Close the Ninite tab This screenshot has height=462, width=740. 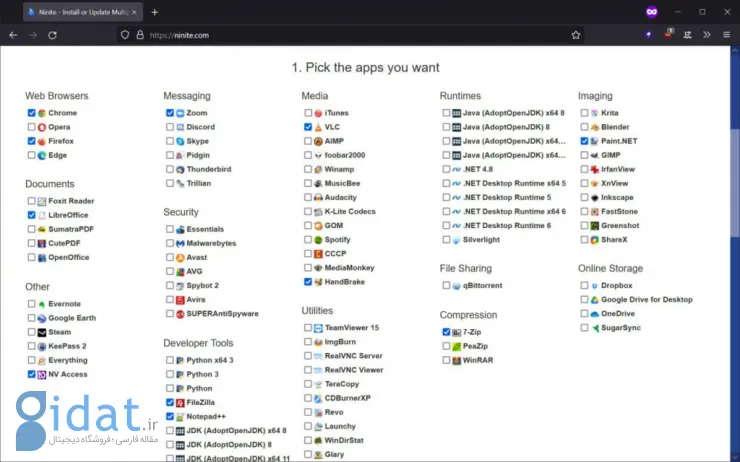pyautogui.click(x=135, y=12)
